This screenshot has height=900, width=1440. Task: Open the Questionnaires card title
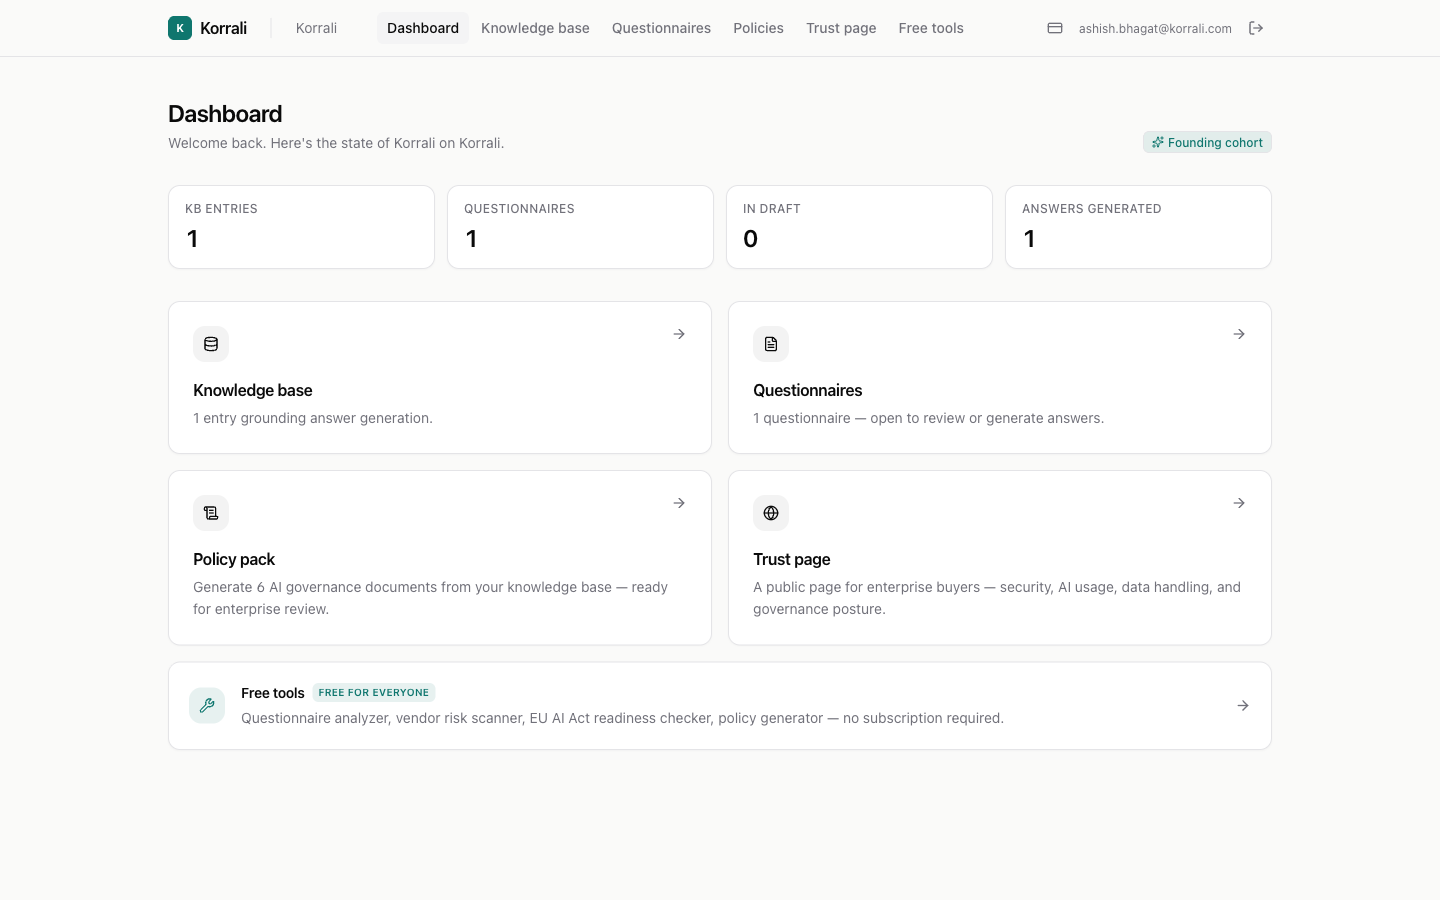[808, 390]
